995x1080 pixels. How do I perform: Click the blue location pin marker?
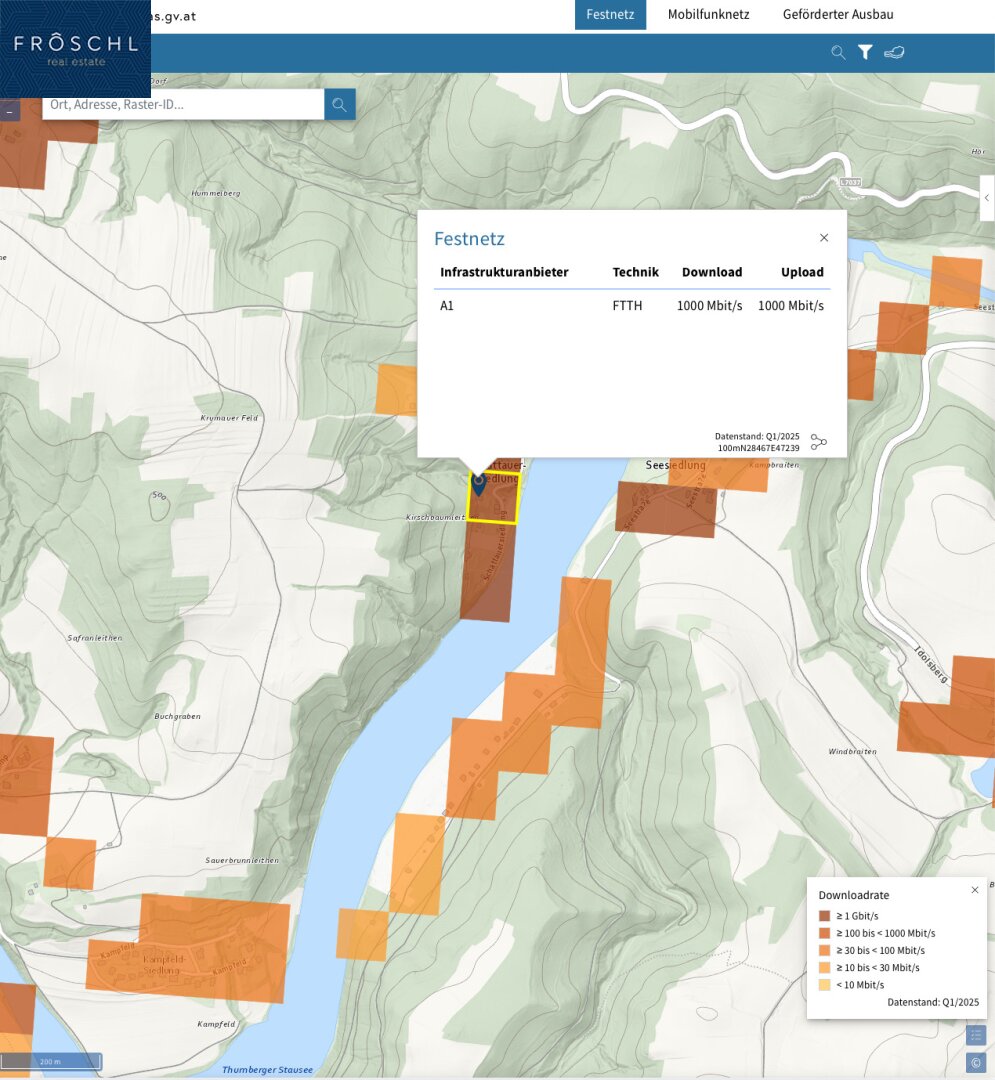(478, 485)
